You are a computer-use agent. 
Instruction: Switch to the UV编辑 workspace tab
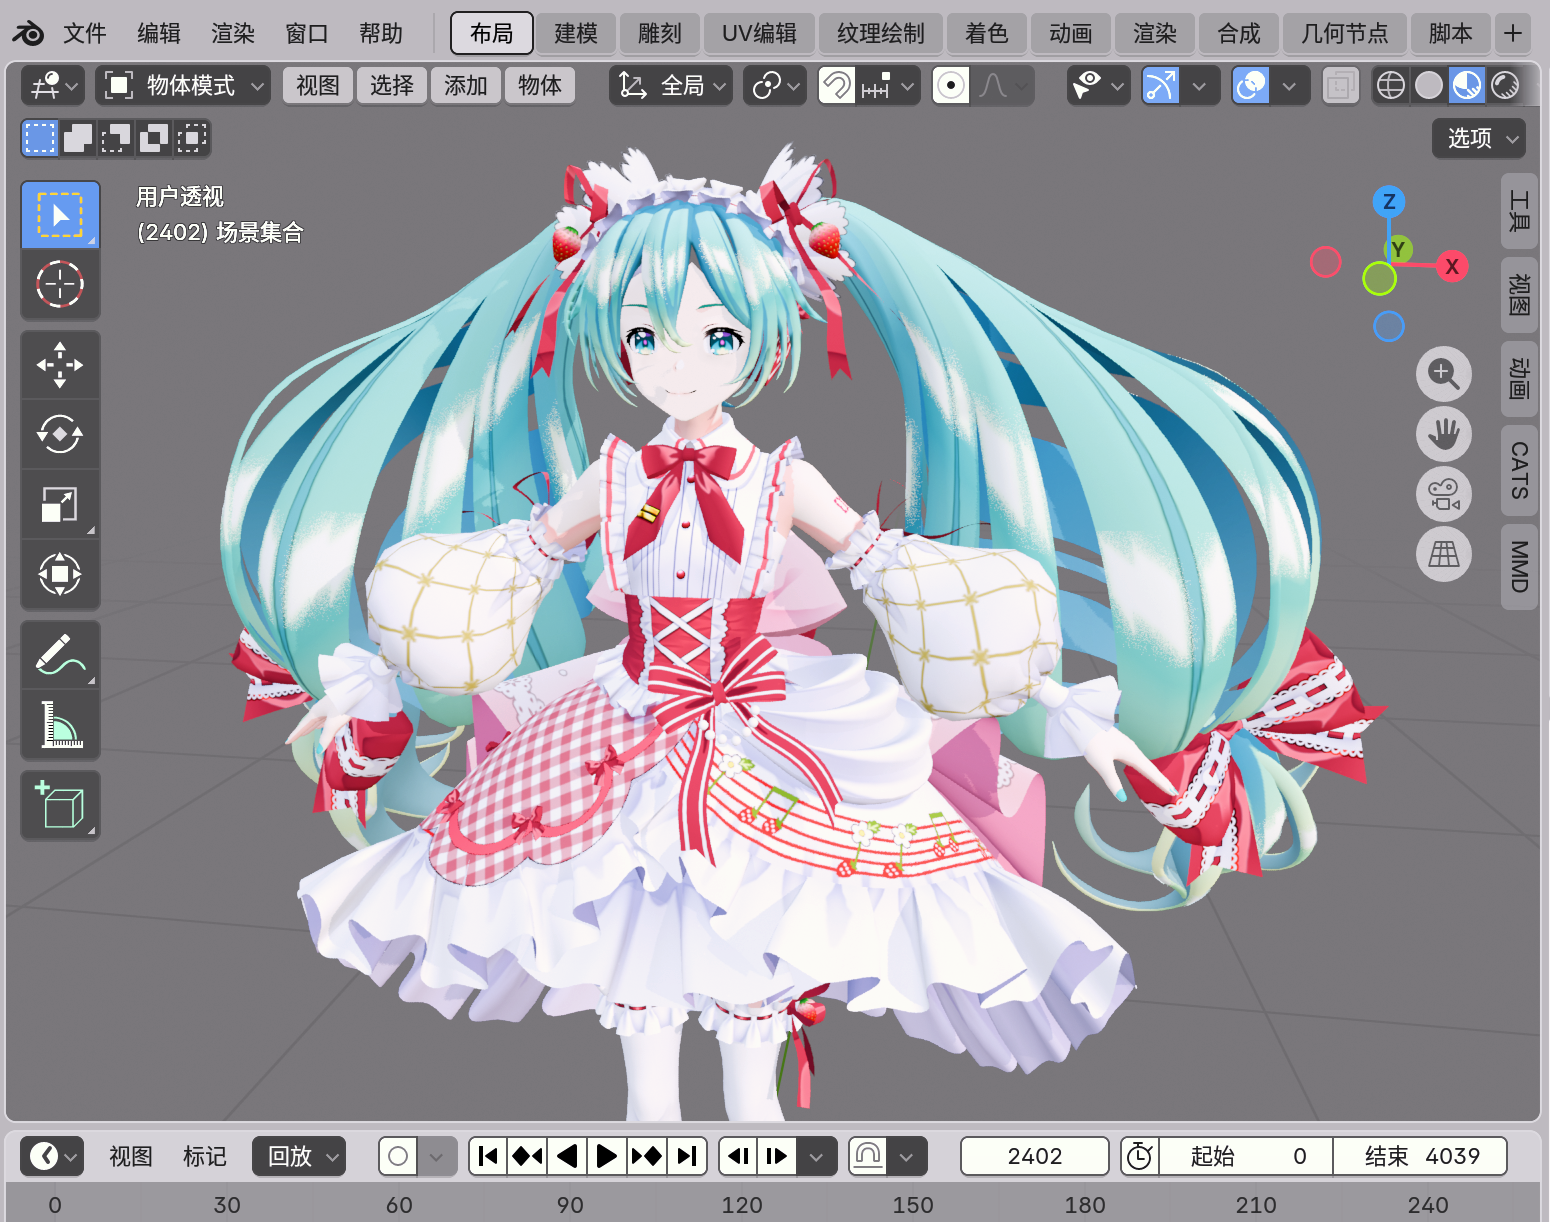click(759, 33)
